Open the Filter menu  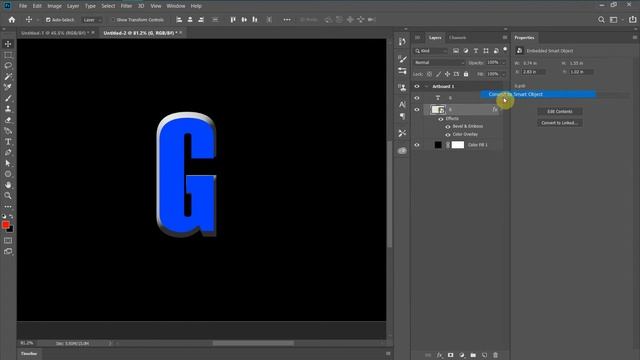[126, 6]
